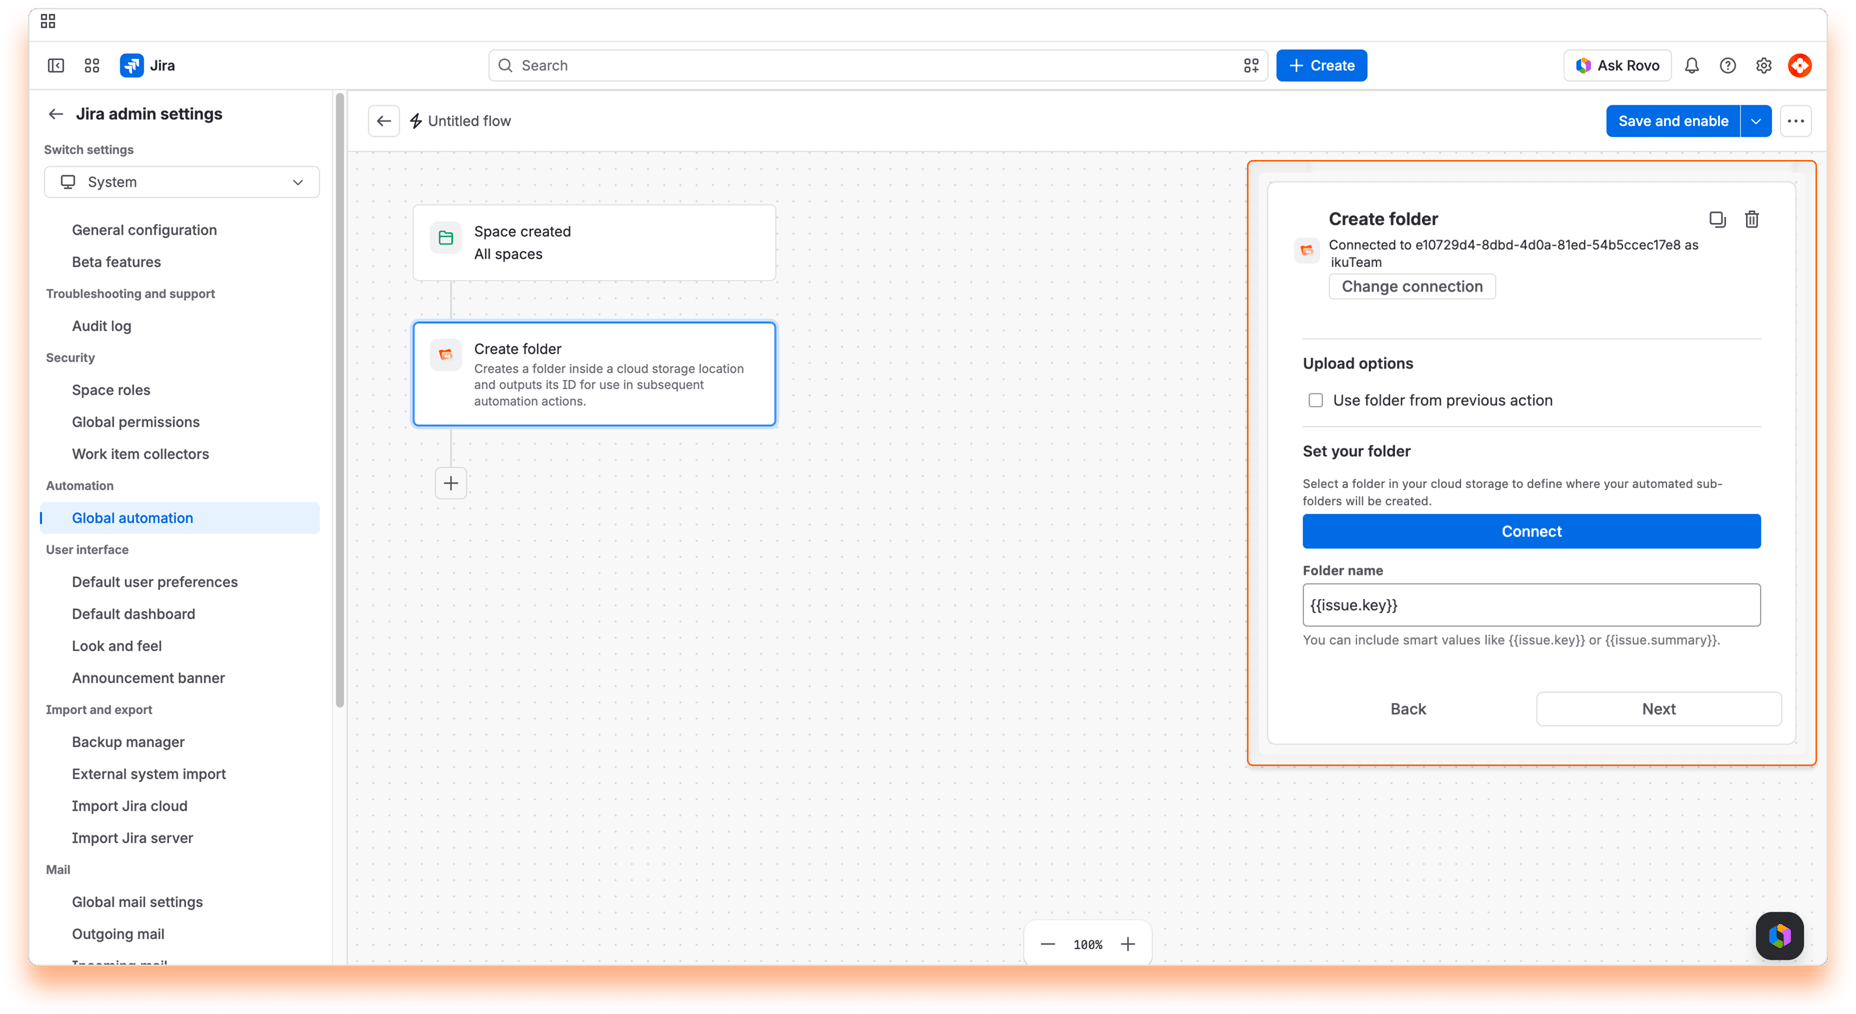Expand the Save and enable dropdown arrow
Viewport: 1856px width, 1014px height.
(x=1756, y=121)
